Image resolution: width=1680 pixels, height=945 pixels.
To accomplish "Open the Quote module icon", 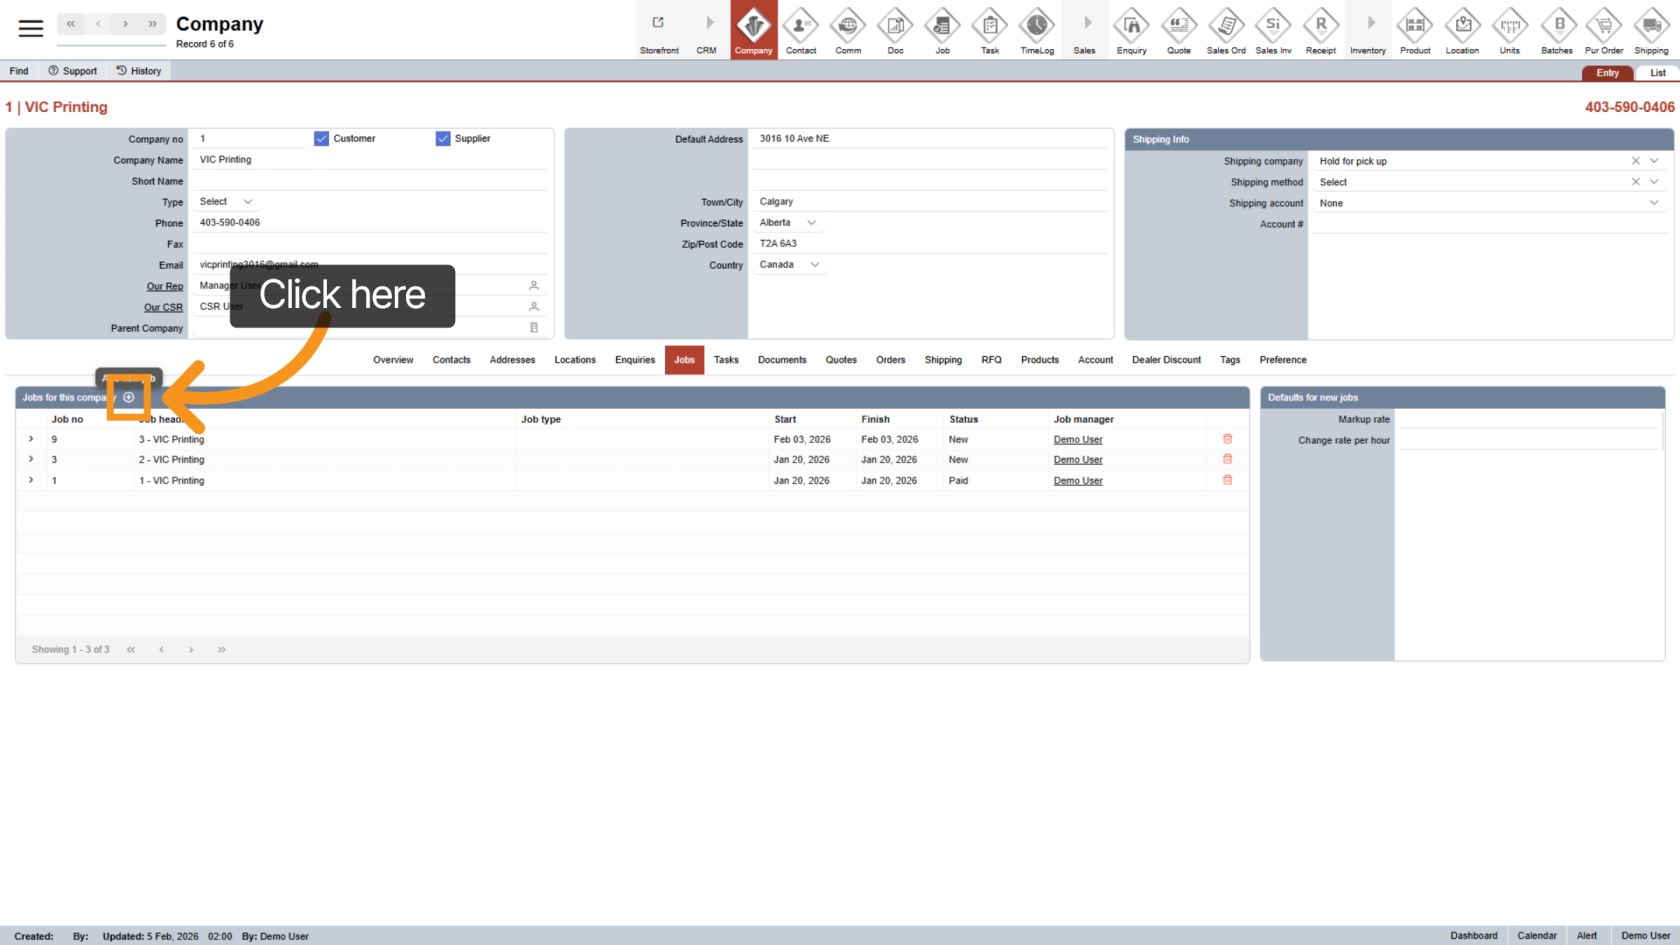I will (1179, 30).
